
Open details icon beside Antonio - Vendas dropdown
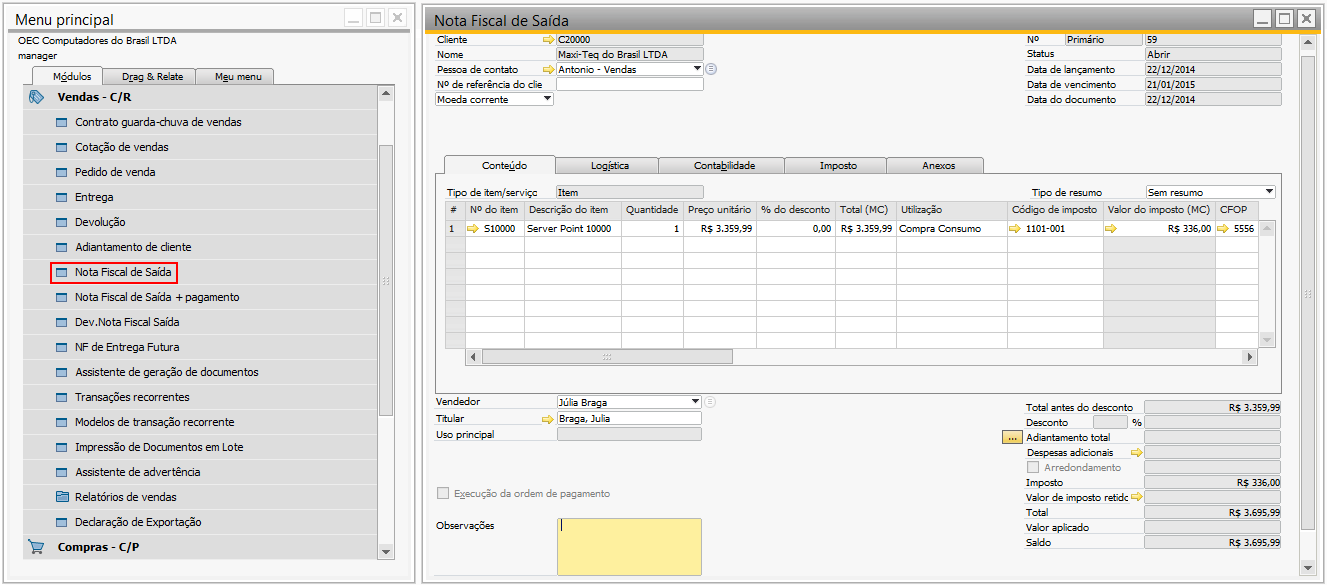click(711, 69)
